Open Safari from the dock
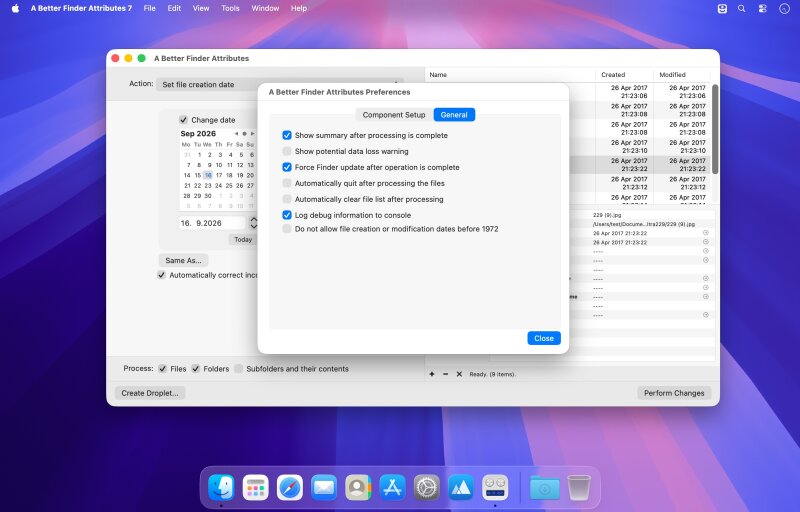 [x=290, y=488]
